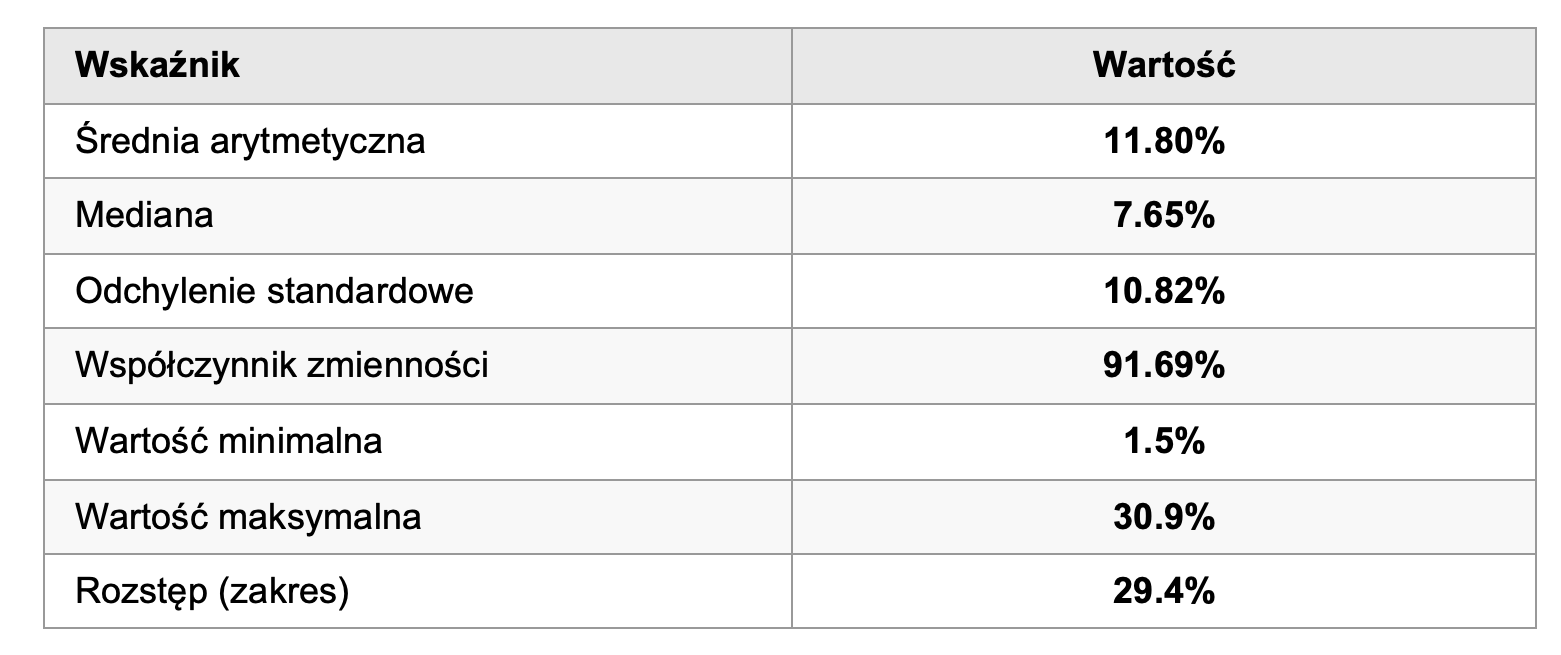Screen dimensions: 1561x655
Task: Select the 7.65% median value
Action: 1163,216
